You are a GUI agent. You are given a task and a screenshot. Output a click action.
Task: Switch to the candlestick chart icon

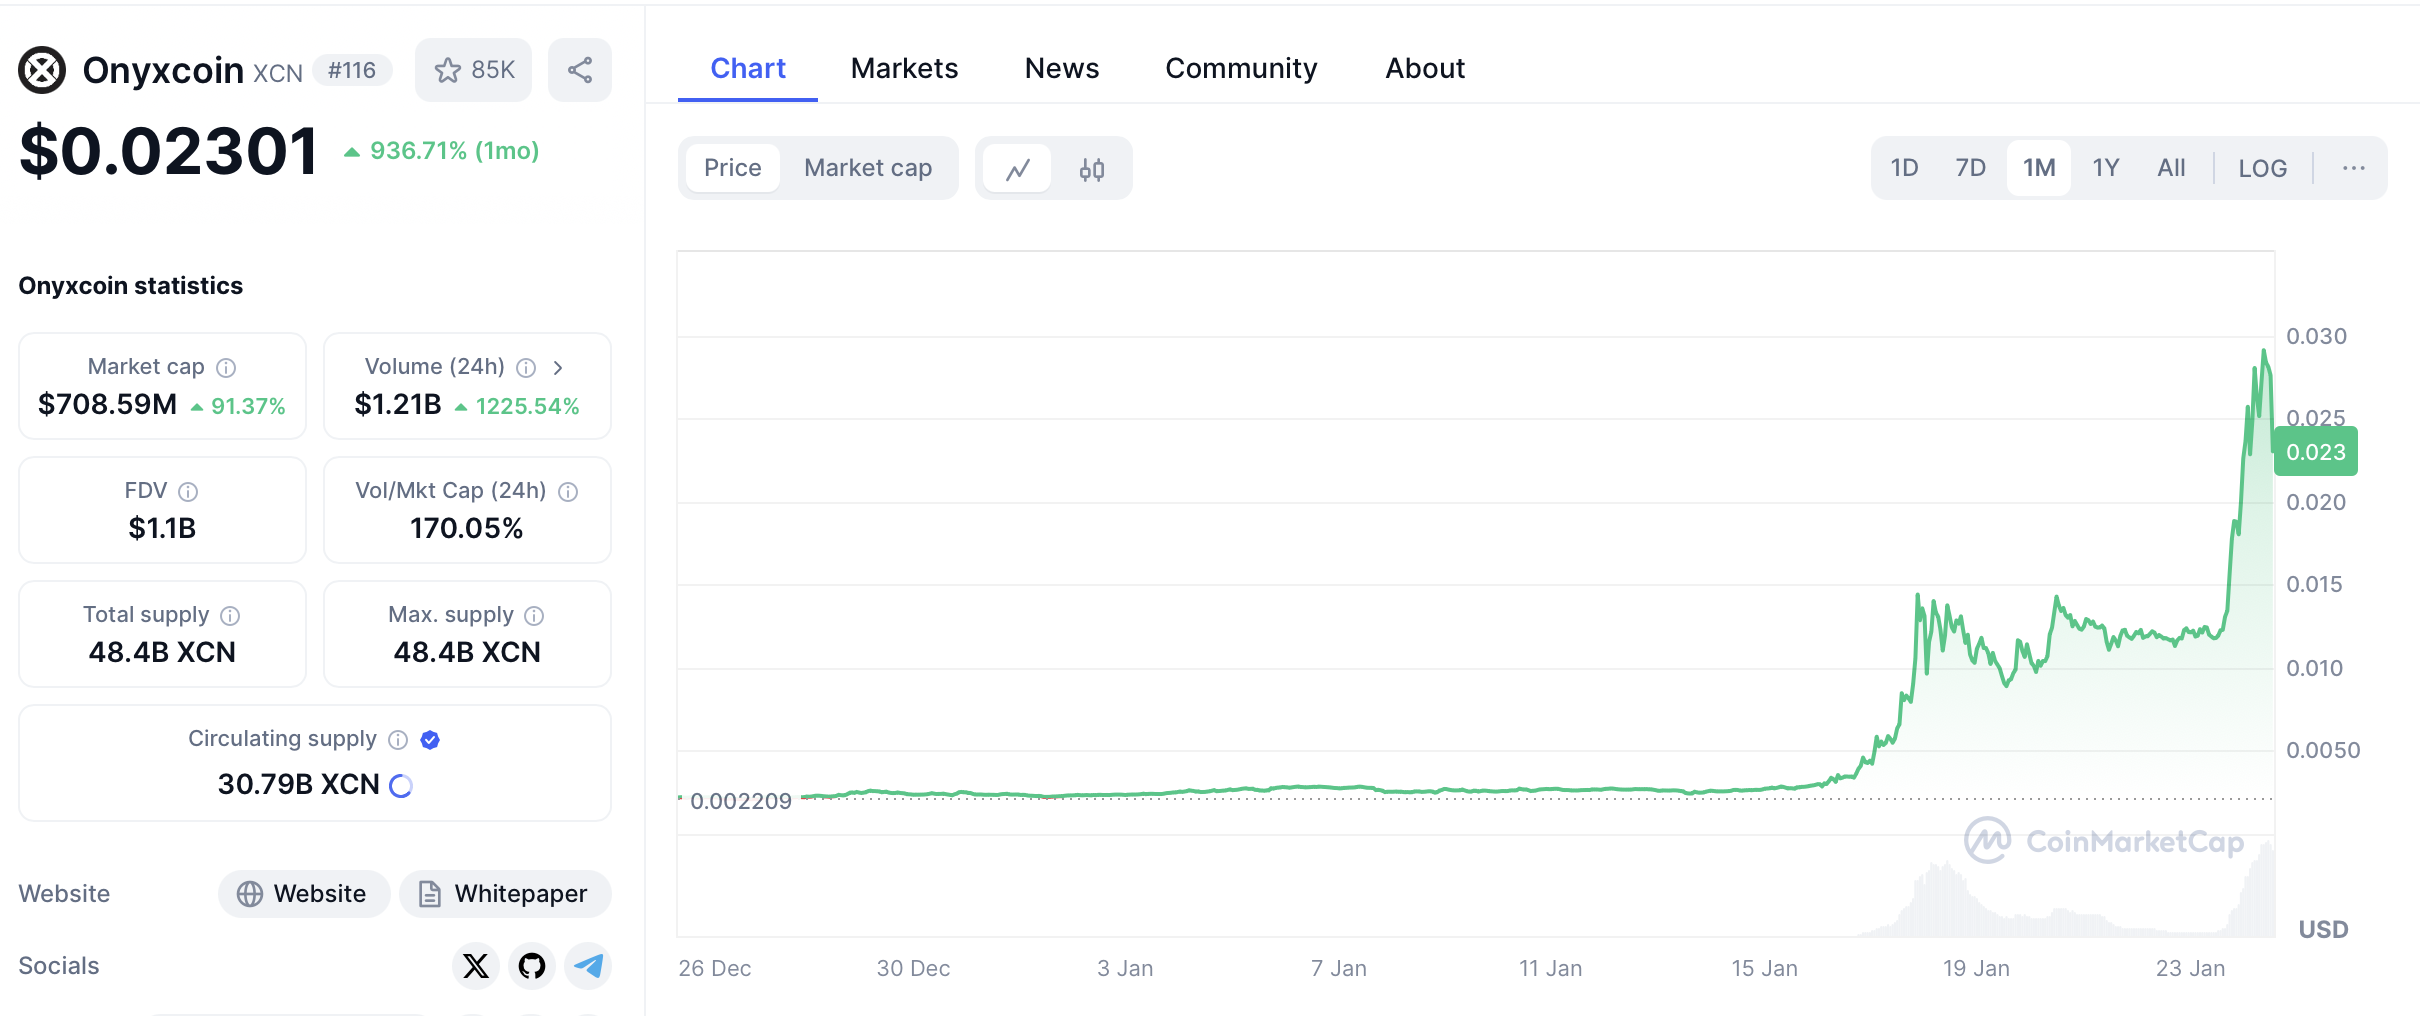[x=1091, y=169]
